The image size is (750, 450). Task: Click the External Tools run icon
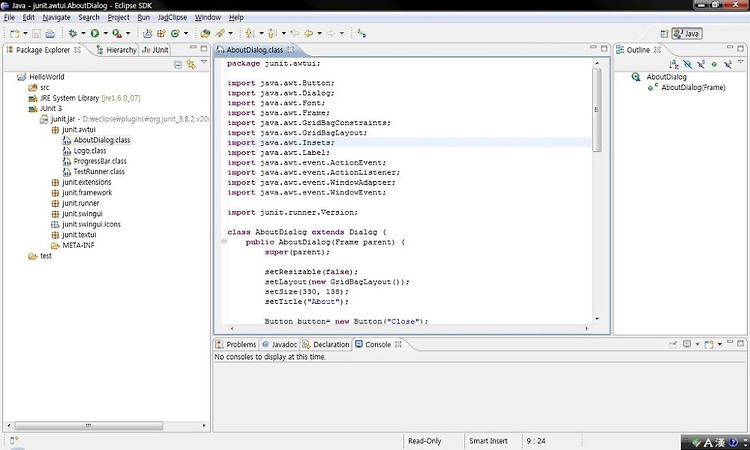pyautogui.click(x=117, y=33)
